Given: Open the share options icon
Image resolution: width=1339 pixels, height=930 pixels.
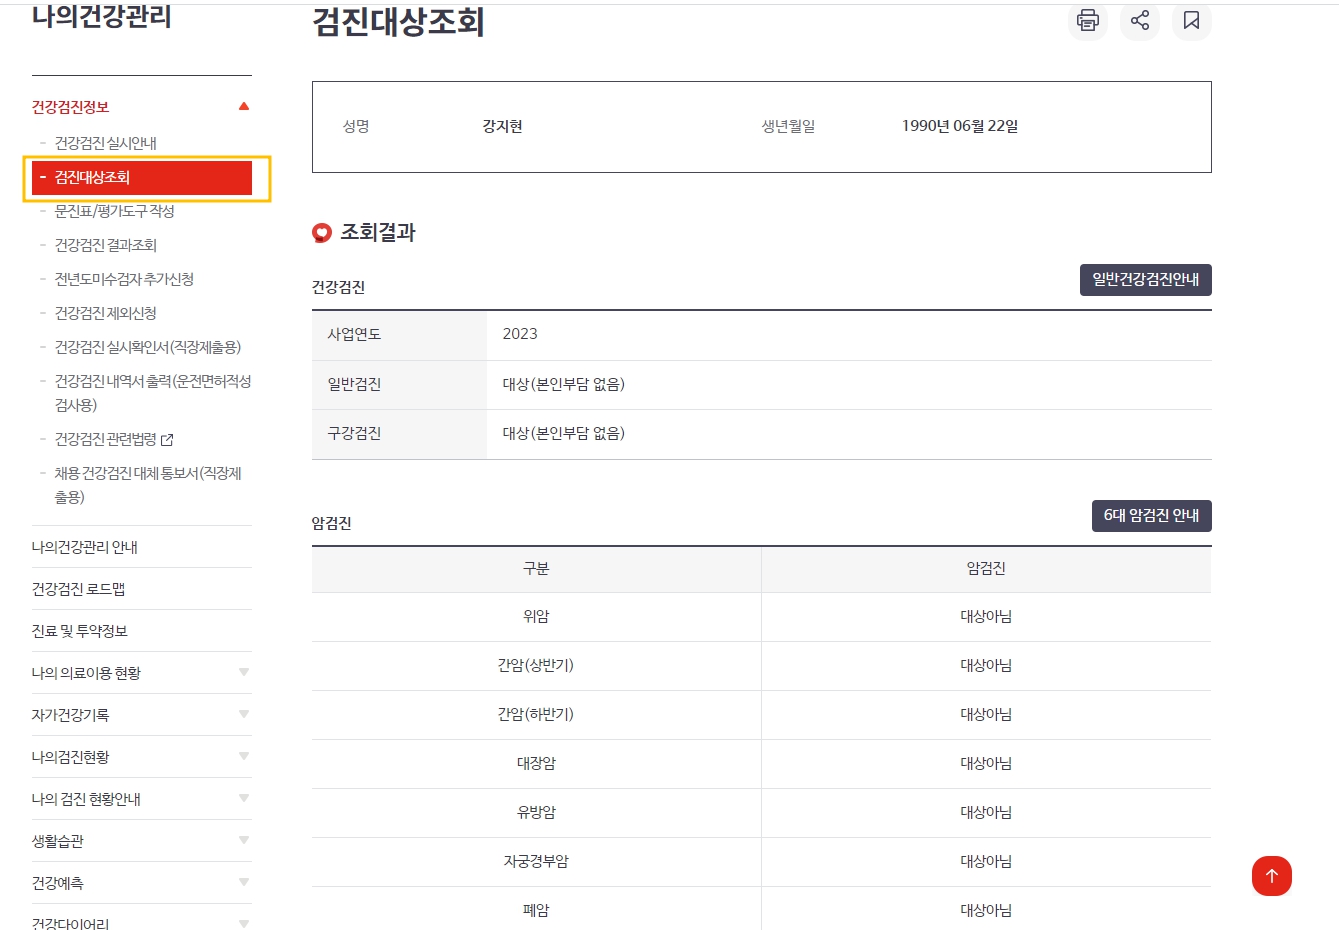Looking at the screenshot, I should point(1139,21).
